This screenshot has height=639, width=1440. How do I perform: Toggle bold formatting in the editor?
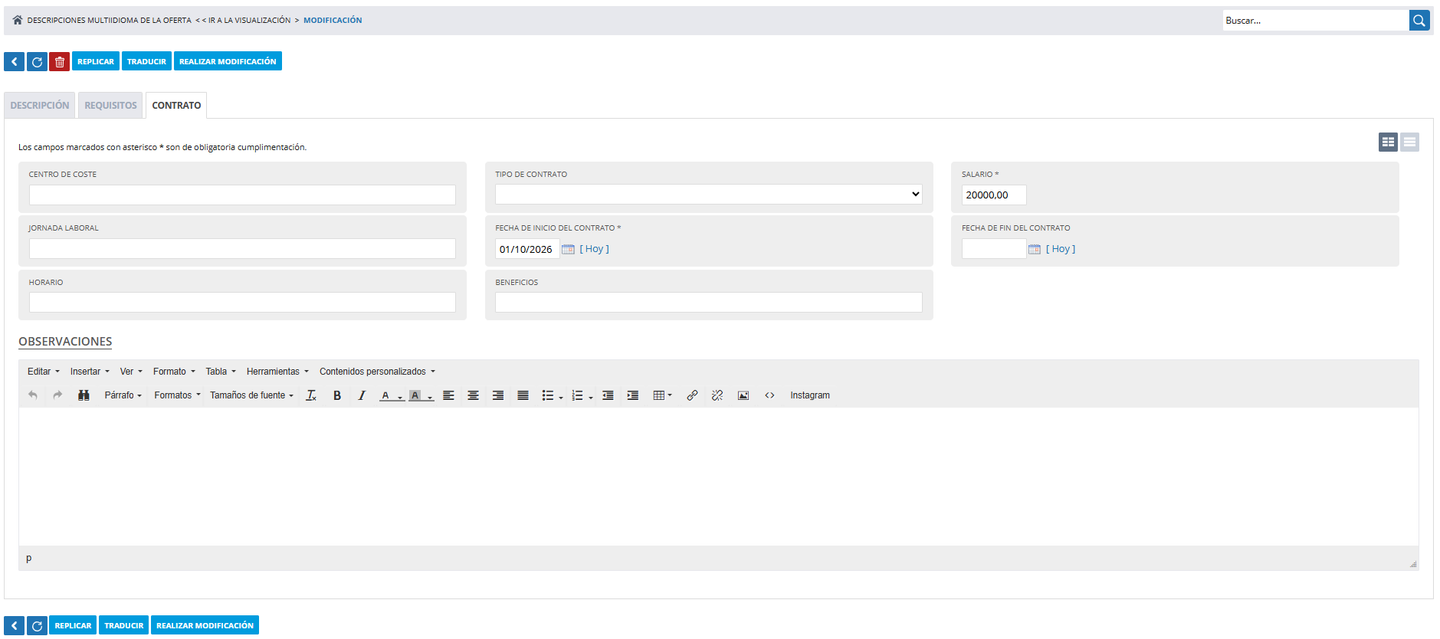coord(337,396)
